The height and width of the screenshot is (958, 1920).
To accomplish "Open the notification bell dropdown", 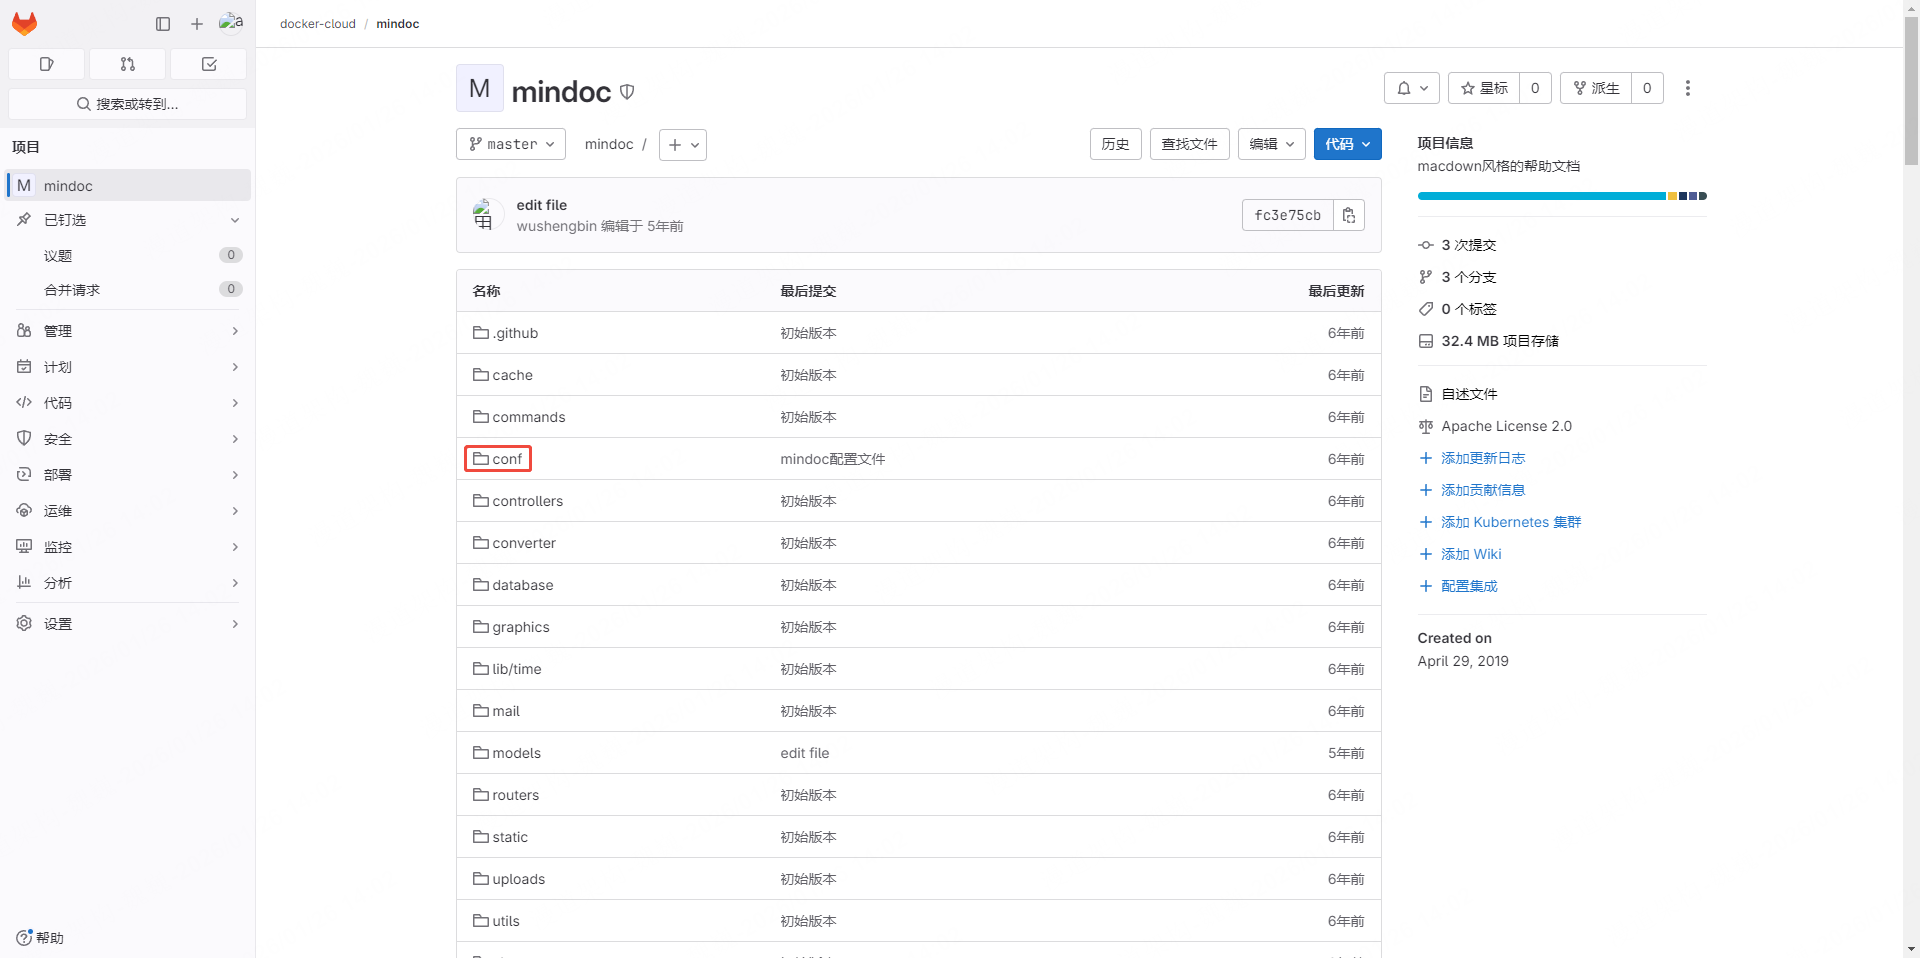I will coord(1411,88).
